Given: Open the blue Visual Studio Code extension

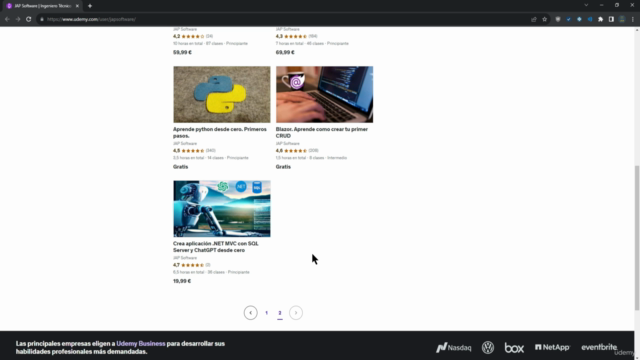Looking at the screenshot, I should tap(590, 19).
